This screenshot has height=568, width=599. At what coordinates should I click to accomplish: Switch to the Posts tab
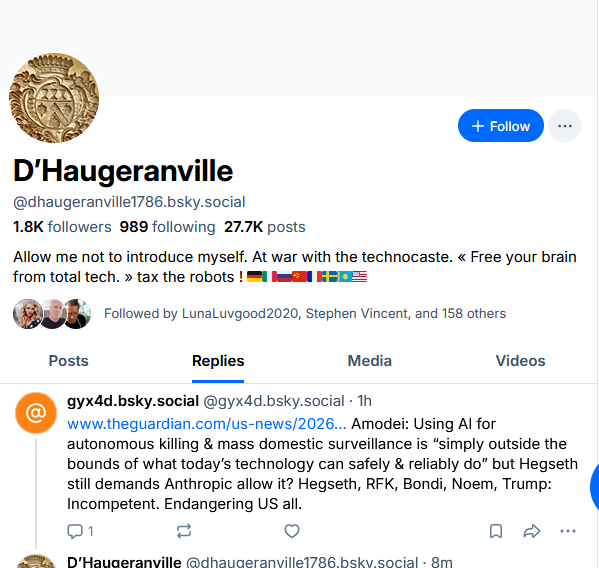point(68,361)
